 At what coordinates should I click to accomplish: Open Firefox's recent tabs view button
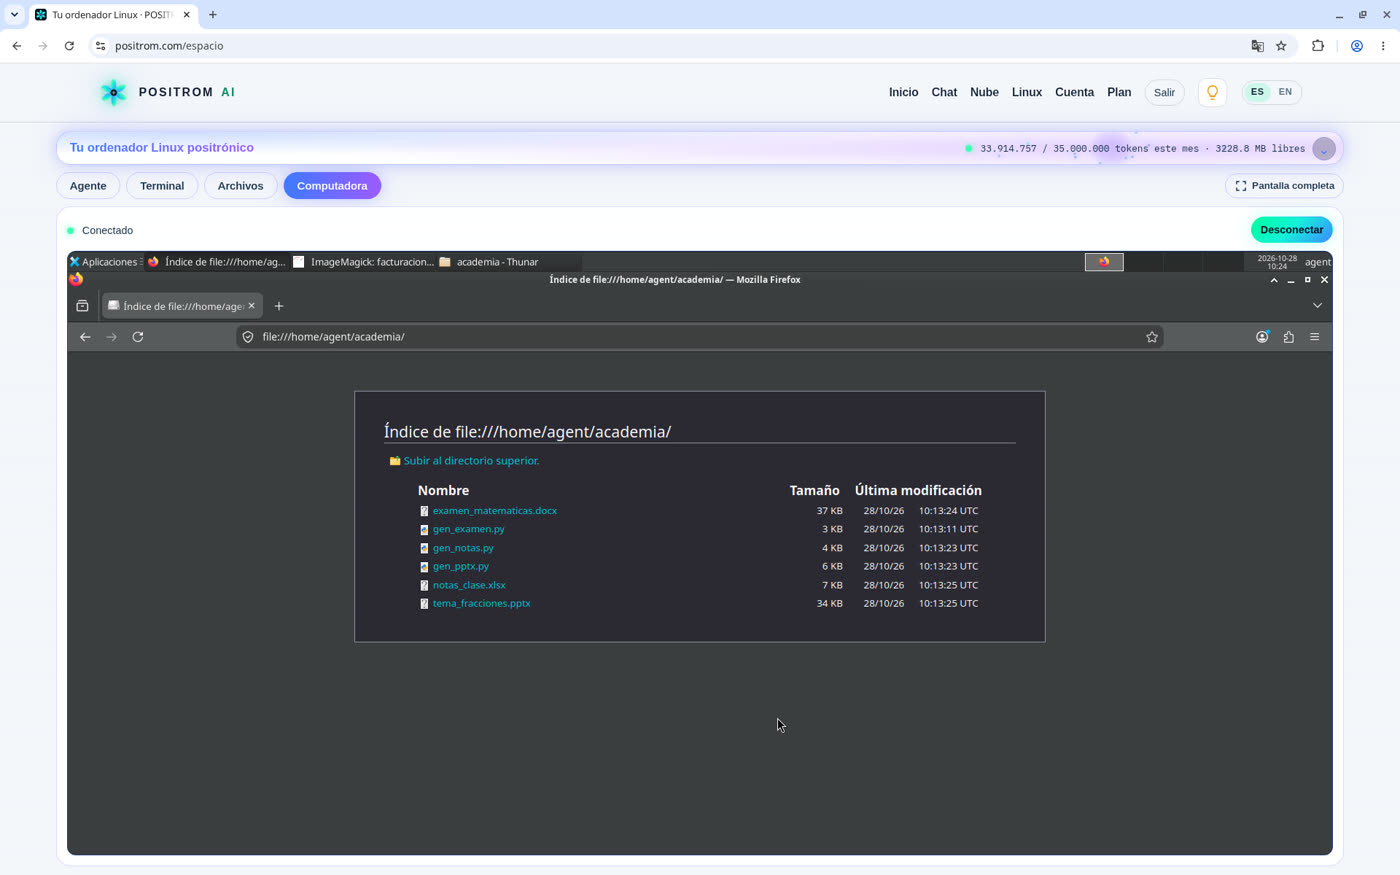click(83, 306)
